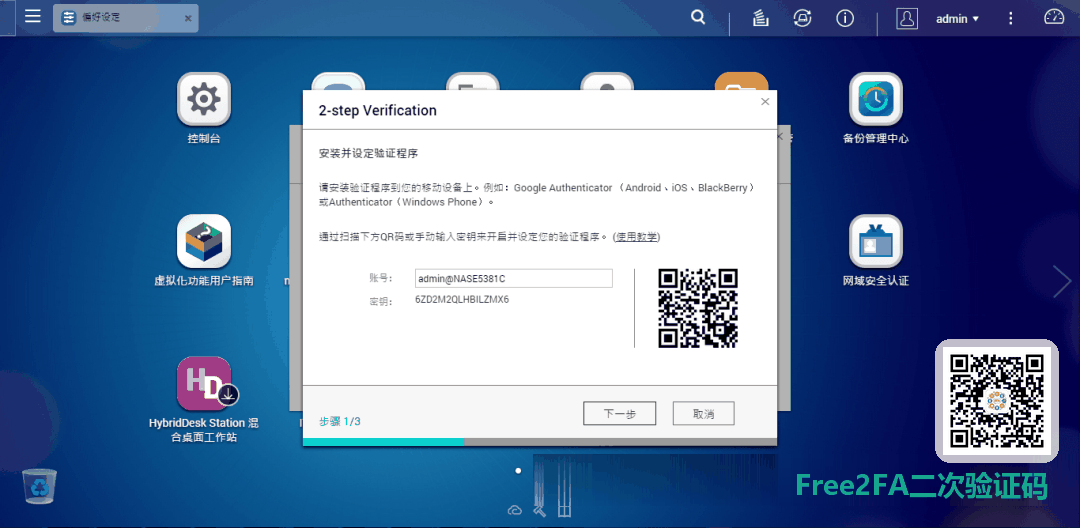Click the cloud icon at bottom

pyautogui.click(x=514, y=510)
